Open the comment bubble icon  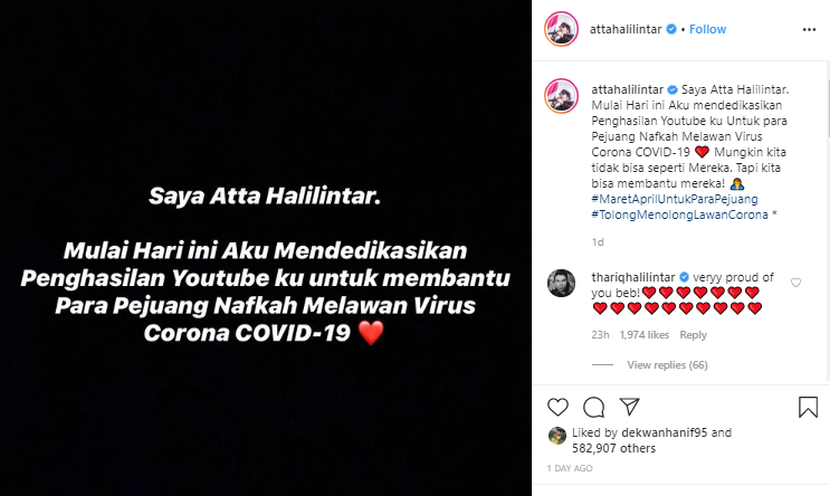coord(593,407)
